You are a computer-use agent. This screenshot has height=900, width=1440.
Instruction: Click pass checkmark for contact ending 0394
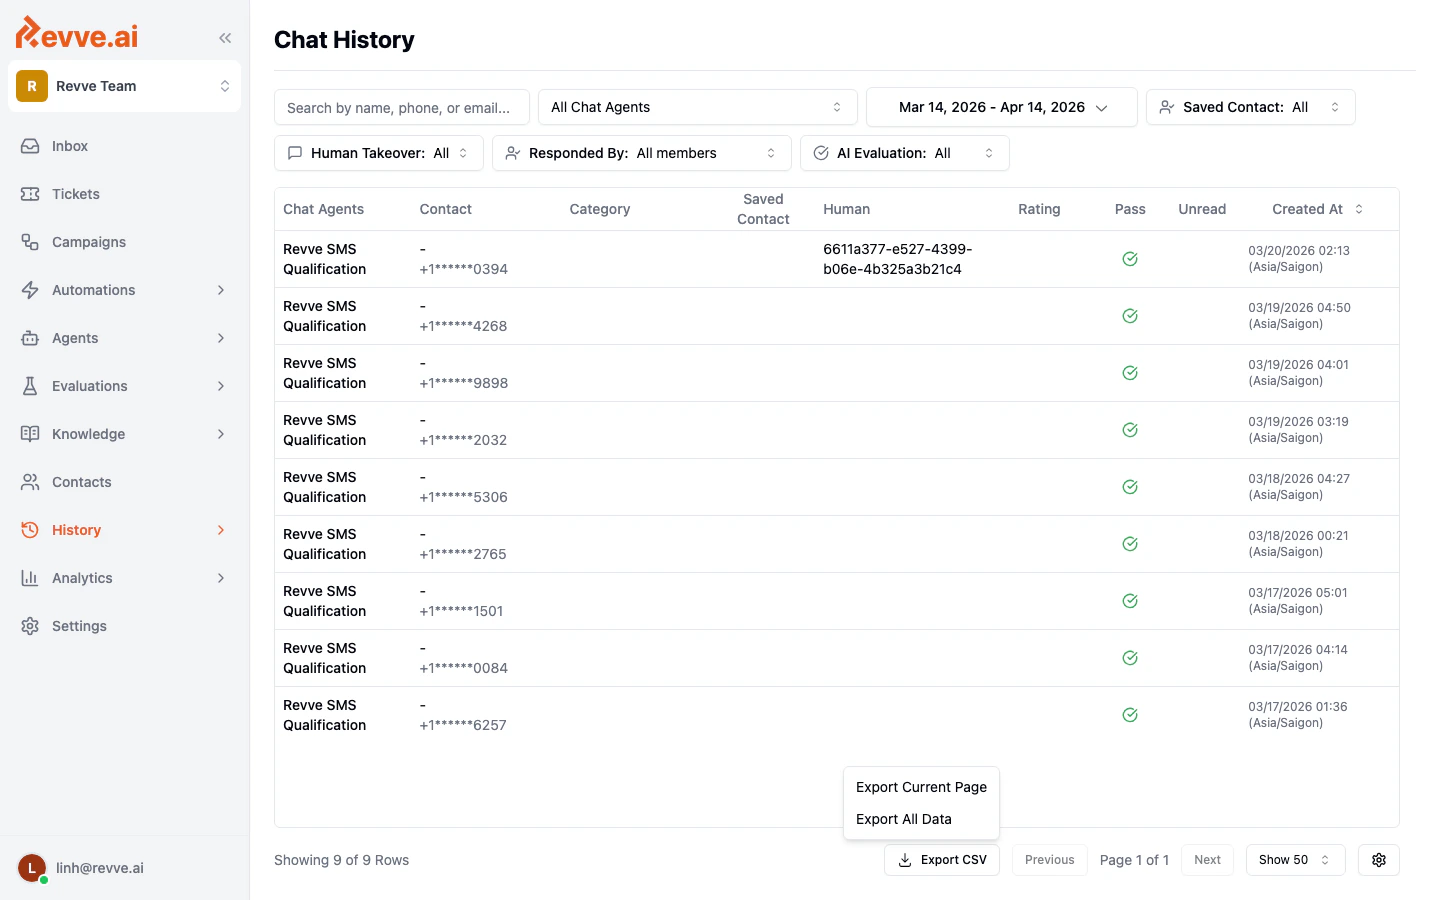1130,259
